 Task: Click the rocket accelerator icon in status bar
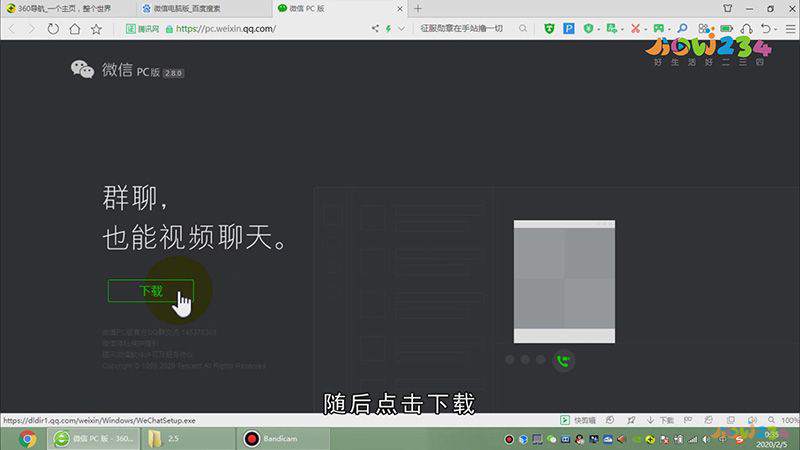coord(631,420)
